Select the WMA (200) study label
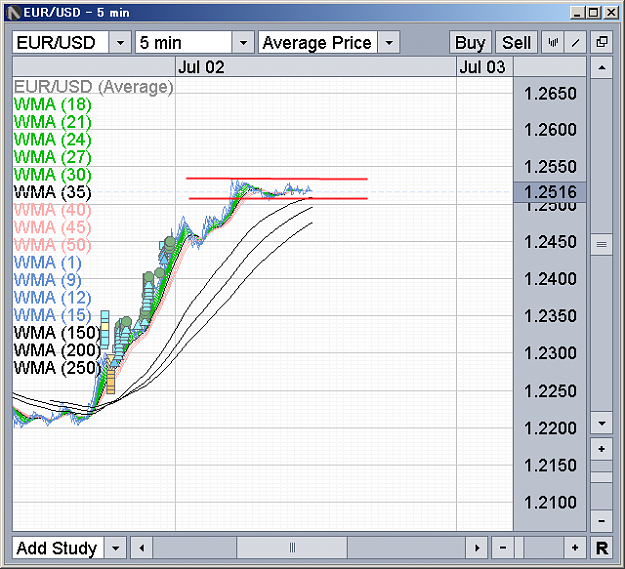Image resolution: width=625 pixels, height=569 pixels. [x=57, y=350]
